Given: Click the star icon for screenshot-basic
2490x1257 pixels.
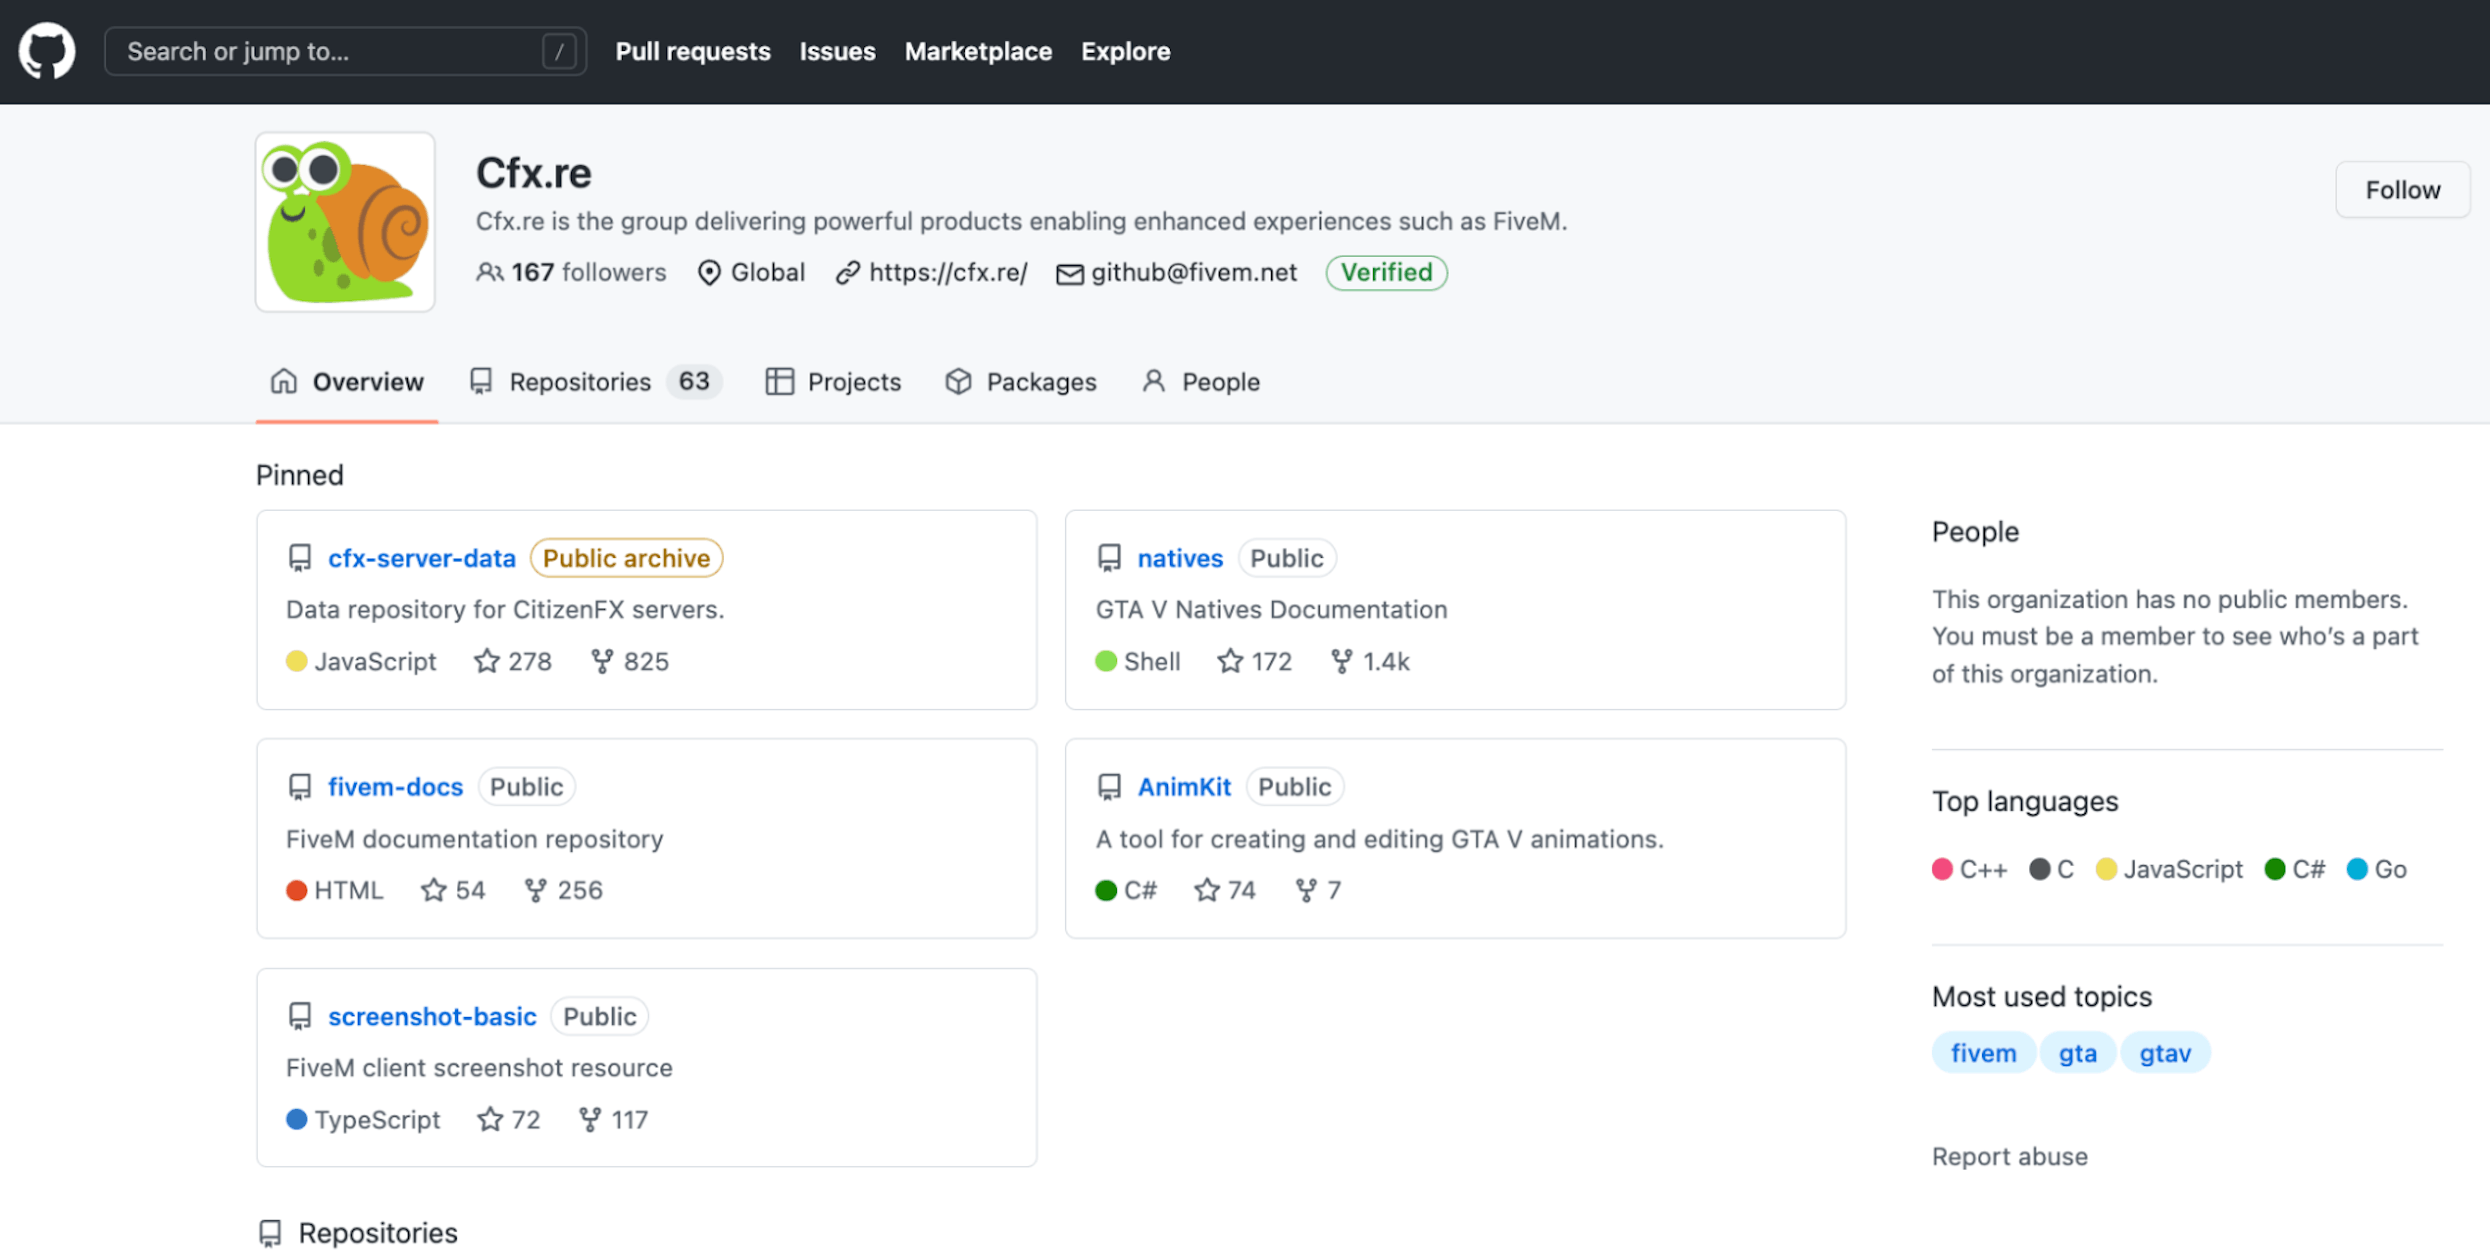Looking at the screenshot, I should 490,1119.
